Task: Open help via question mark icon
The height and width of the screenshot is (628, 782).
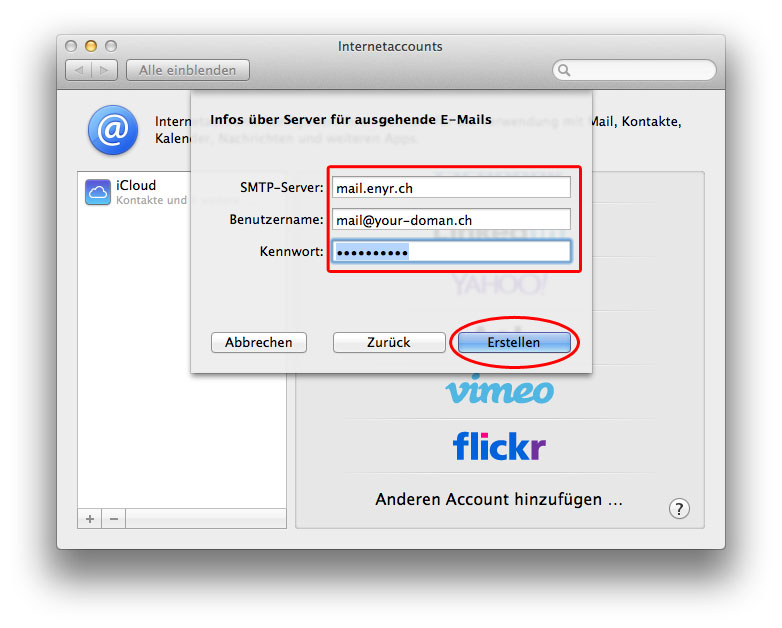Action: pos(679,509)
